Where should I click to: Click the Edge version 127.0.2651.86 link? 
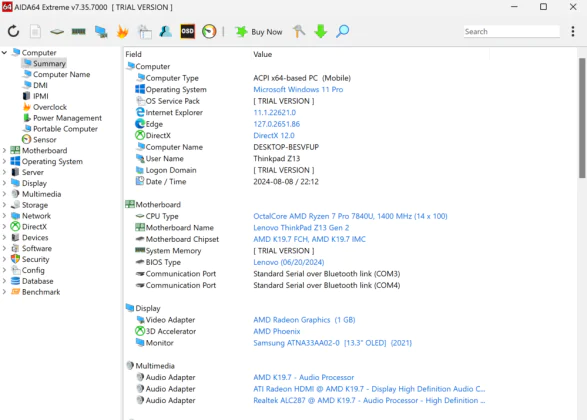276,124
